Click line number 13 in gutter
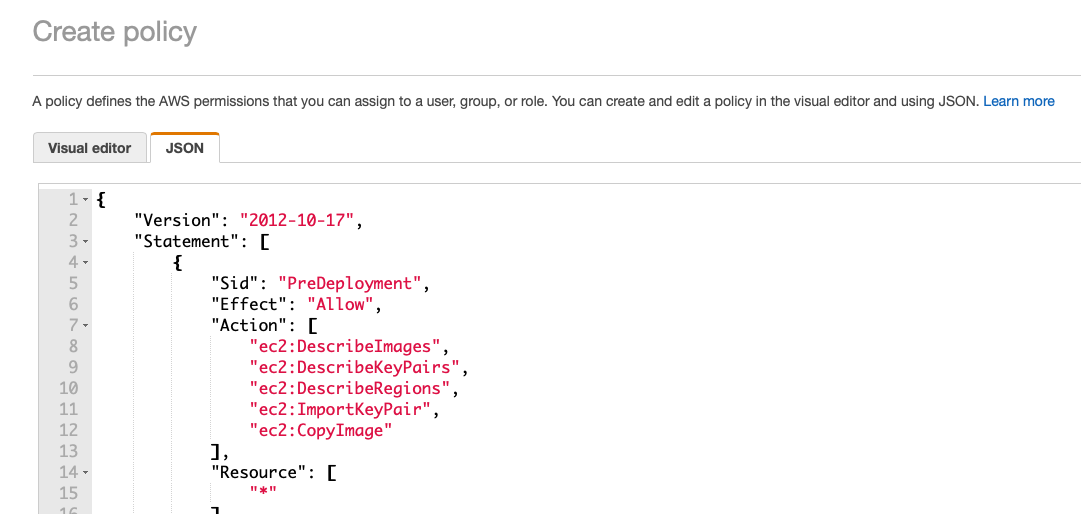This screenshot has height=514, width=1081. point(69,451)
